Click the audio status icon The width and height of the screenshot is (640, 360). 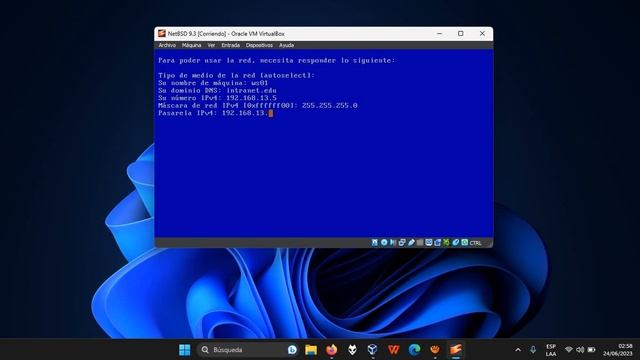coord(393,242)
